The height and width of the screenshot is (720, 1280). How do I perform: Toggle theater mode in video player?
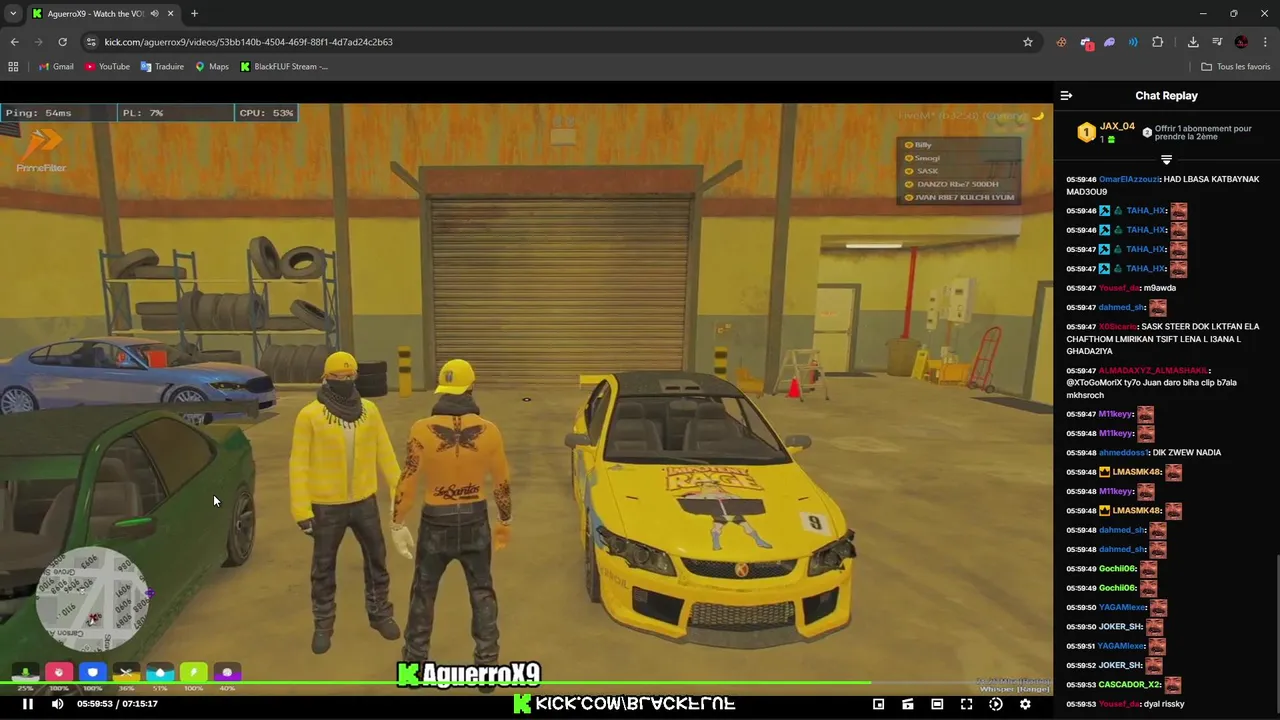click(x=937, y=704)
